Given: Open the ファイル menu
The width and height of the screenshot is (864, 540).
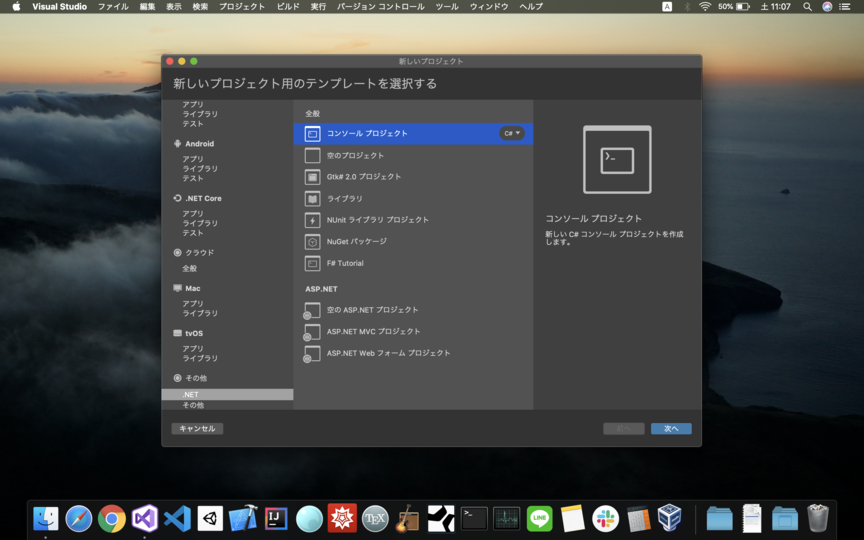Looking at the screenshot, I should click(113, 7).
